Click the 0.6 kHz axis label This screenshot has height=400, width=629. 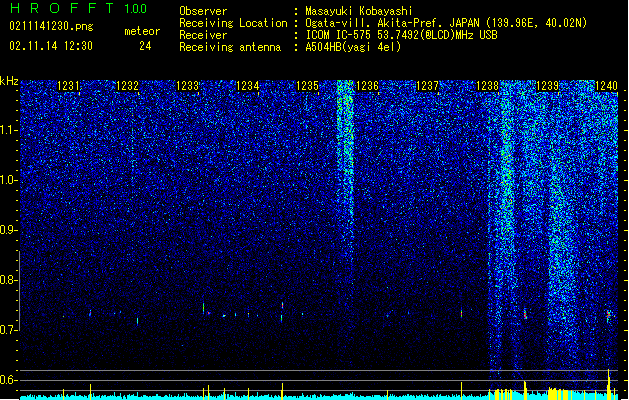click(8, 380)
